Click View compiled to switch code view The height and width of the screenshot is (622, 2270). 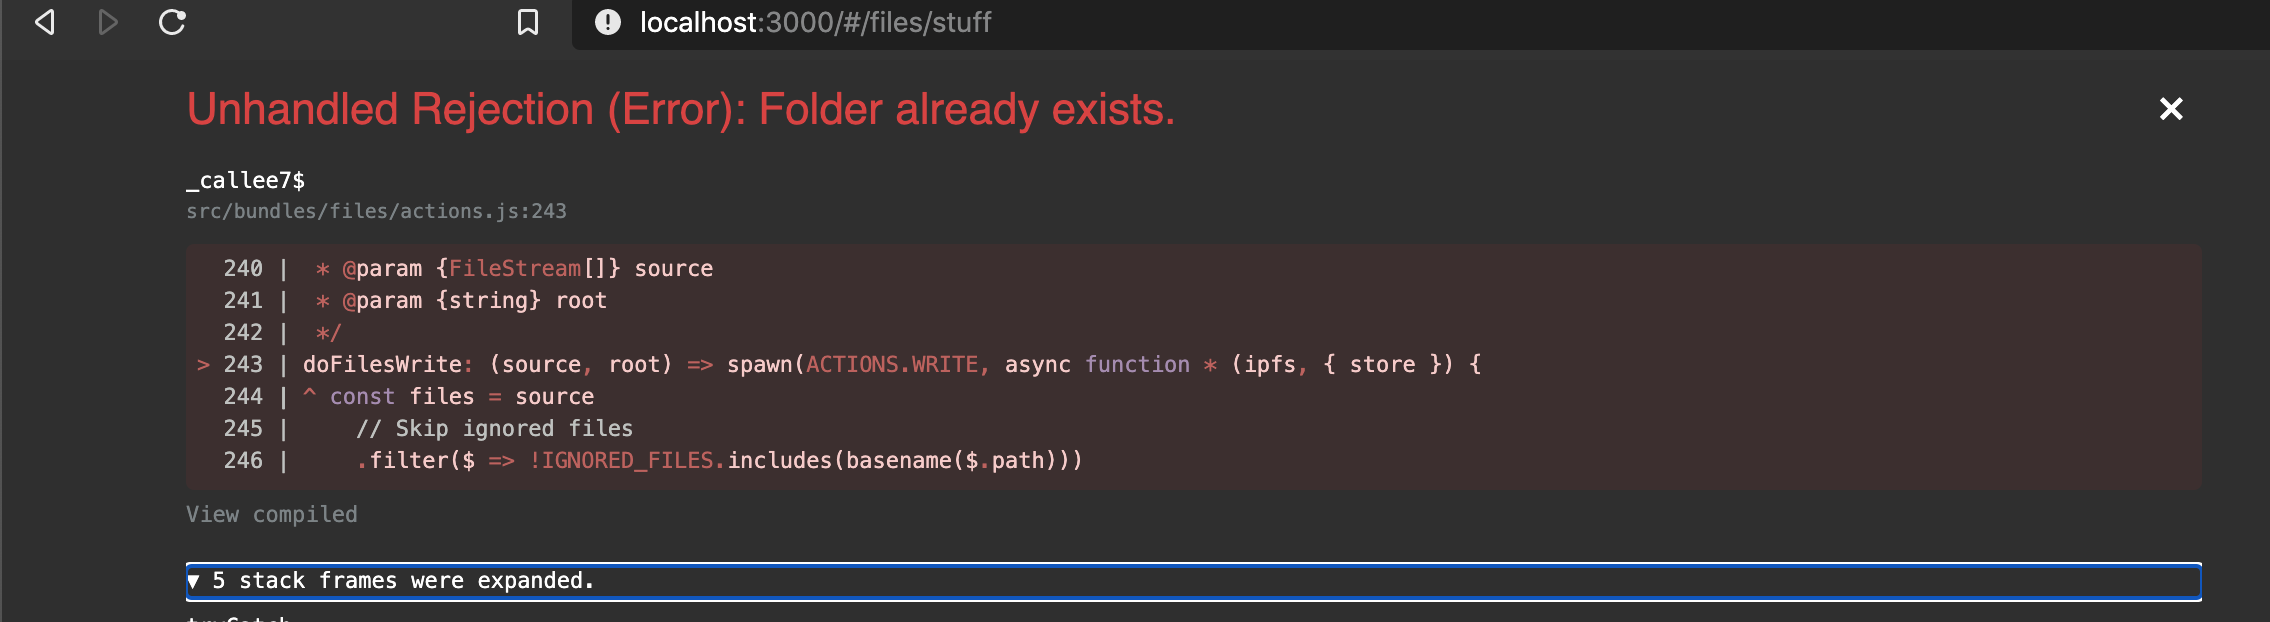coord(272,514)
